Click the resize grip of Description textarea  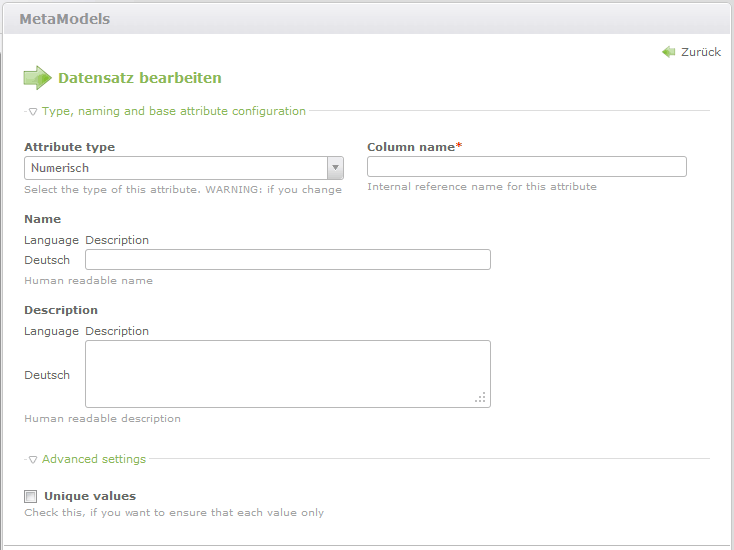[x=481, y=398]
